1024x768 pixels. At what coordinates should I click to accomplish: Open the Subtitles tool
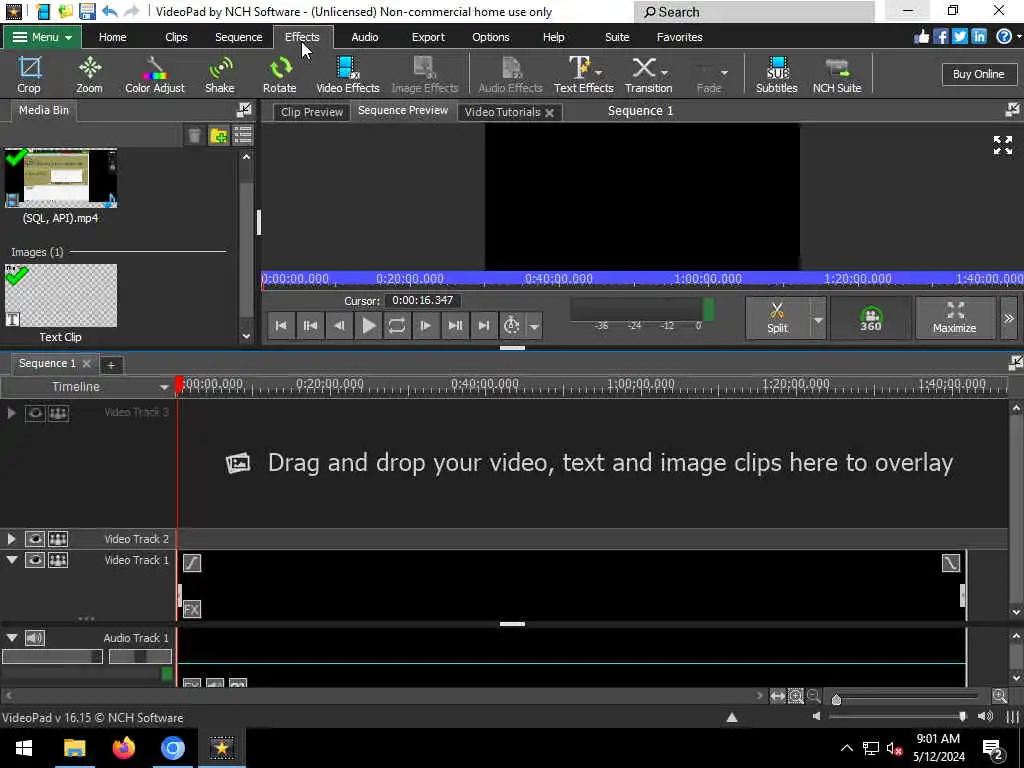point(776,74)
